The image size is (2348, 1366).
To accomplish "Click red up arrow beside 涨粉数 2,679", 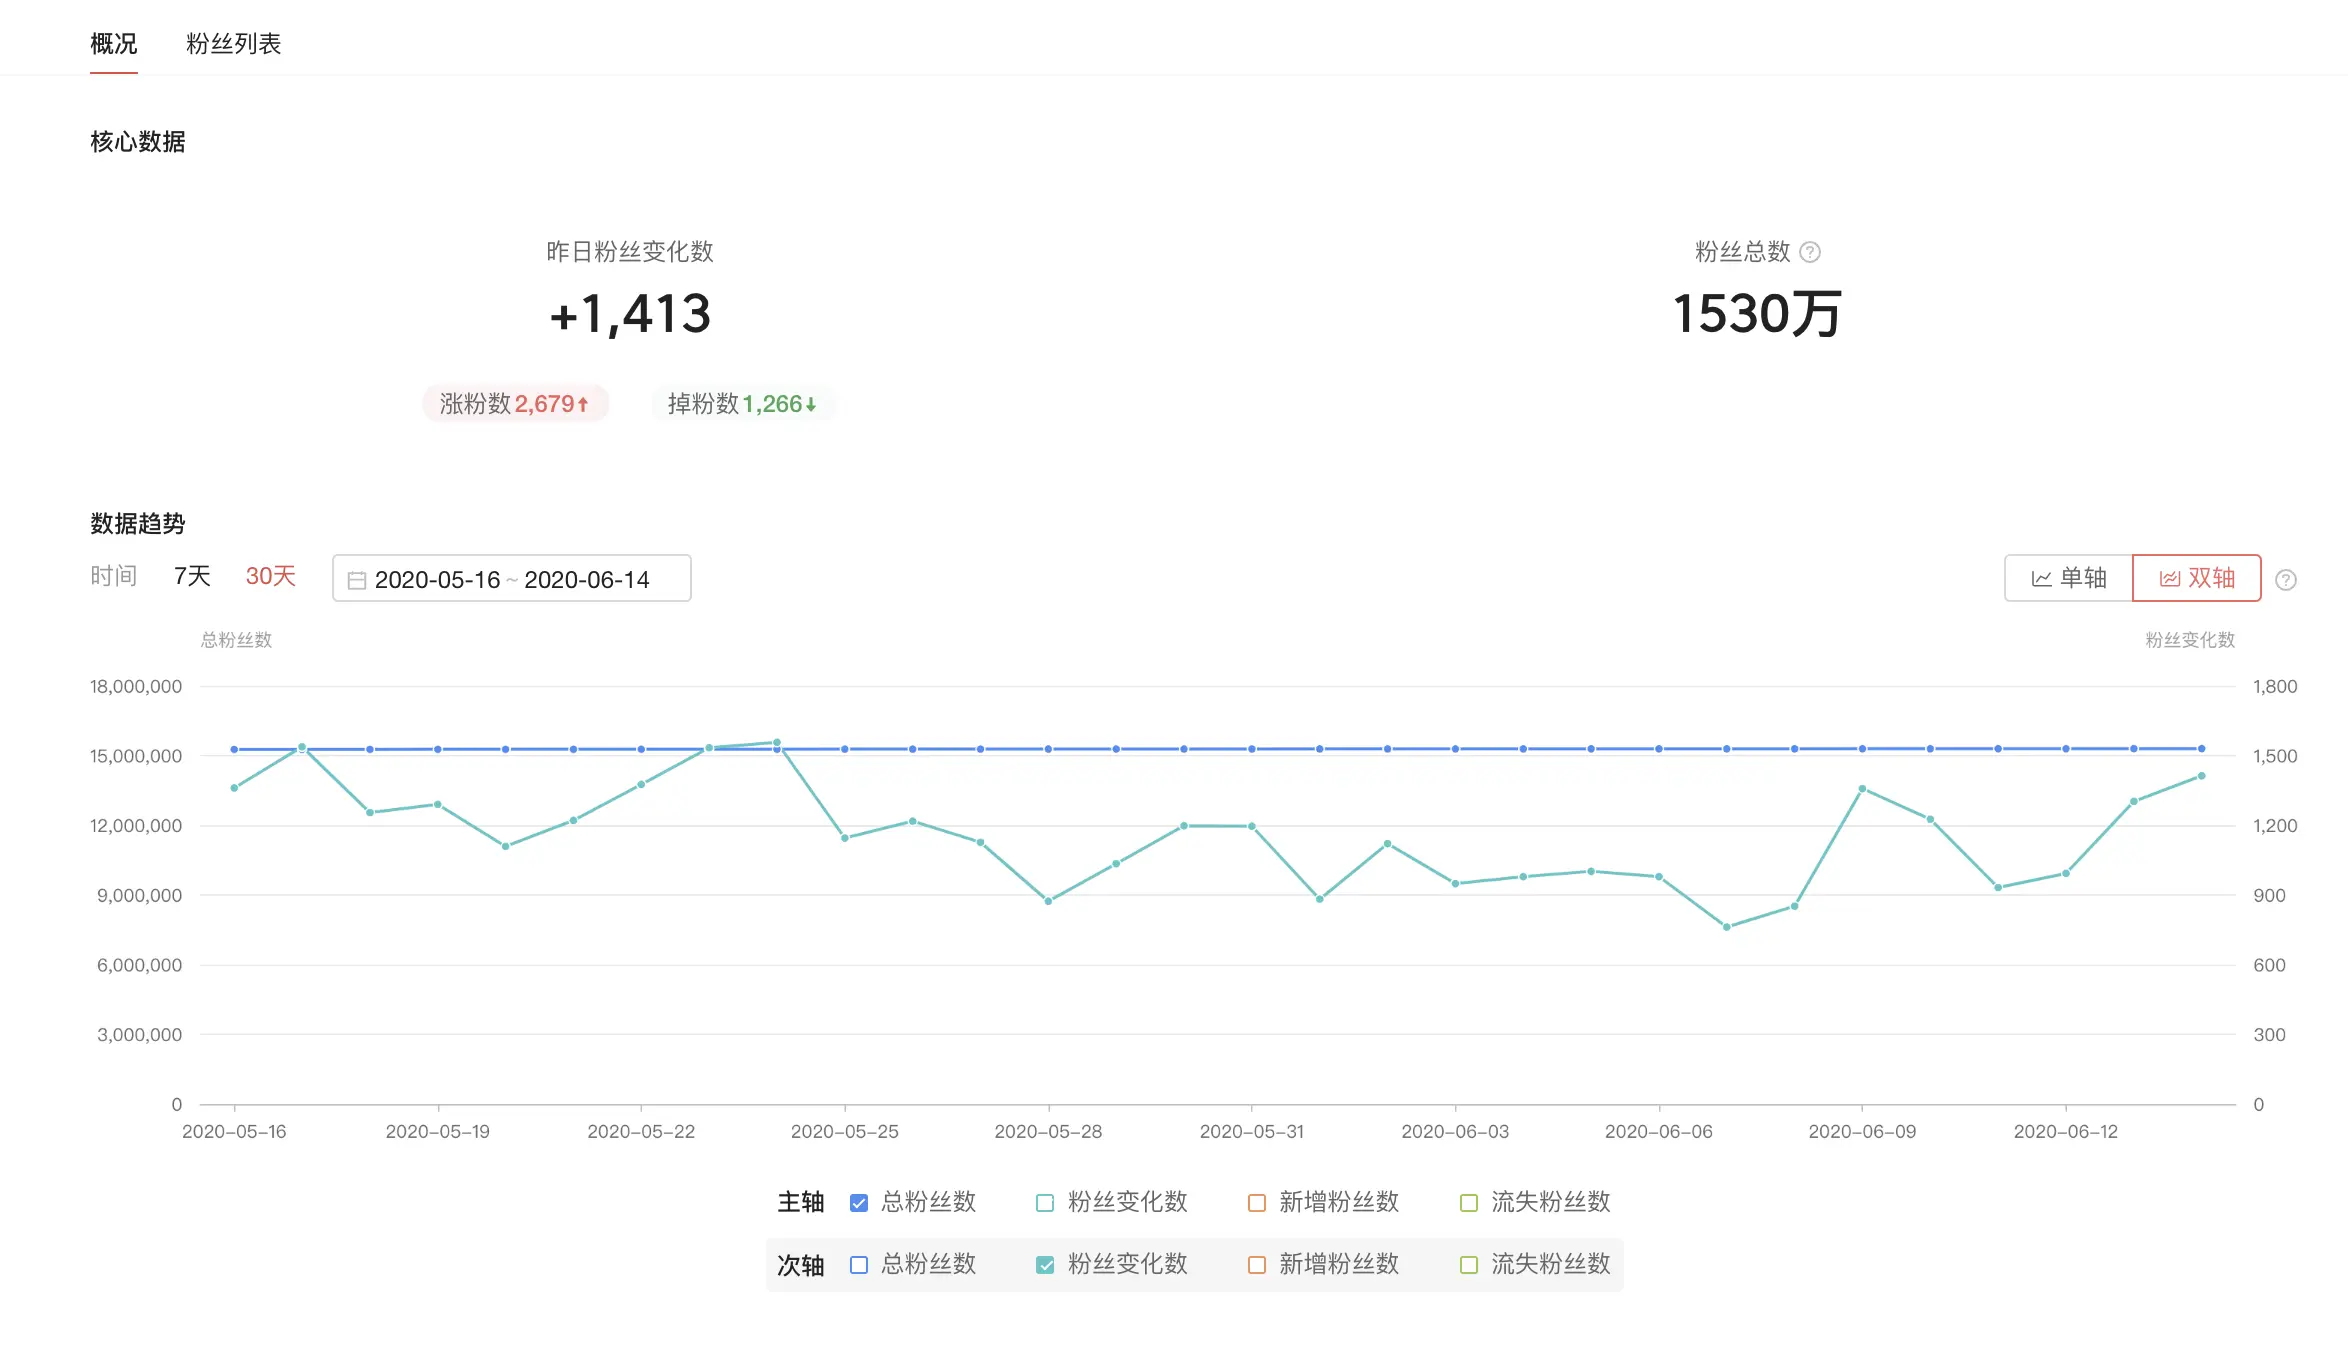I will pos(583,404).
